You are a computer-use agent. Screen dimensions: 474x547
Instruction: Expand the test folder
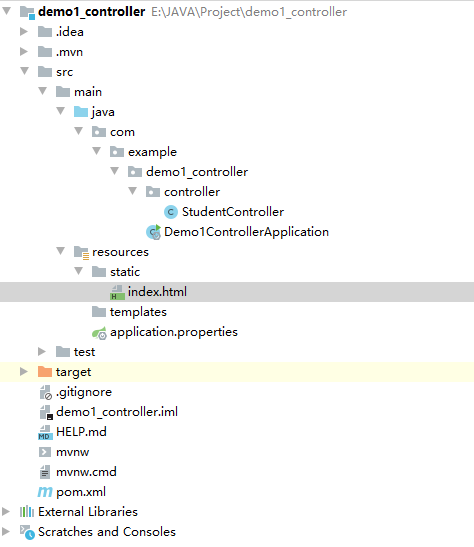pyautogui.click(x=42, y=352)
